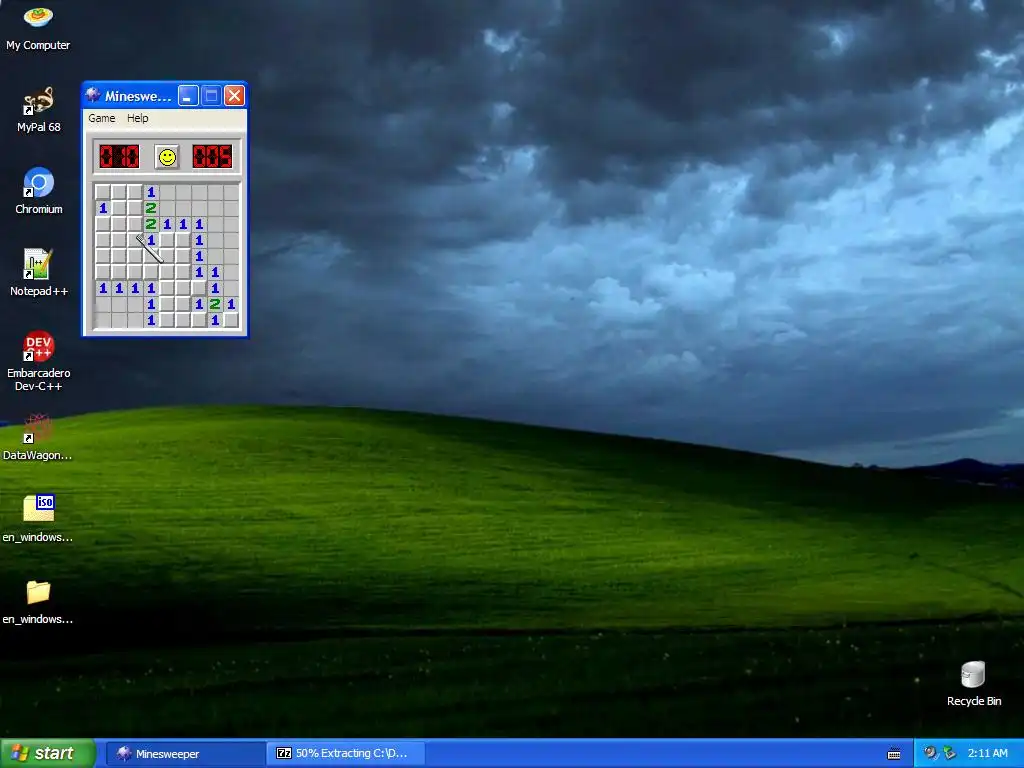Open the Windows Start menu

click(x=48, y=753)
